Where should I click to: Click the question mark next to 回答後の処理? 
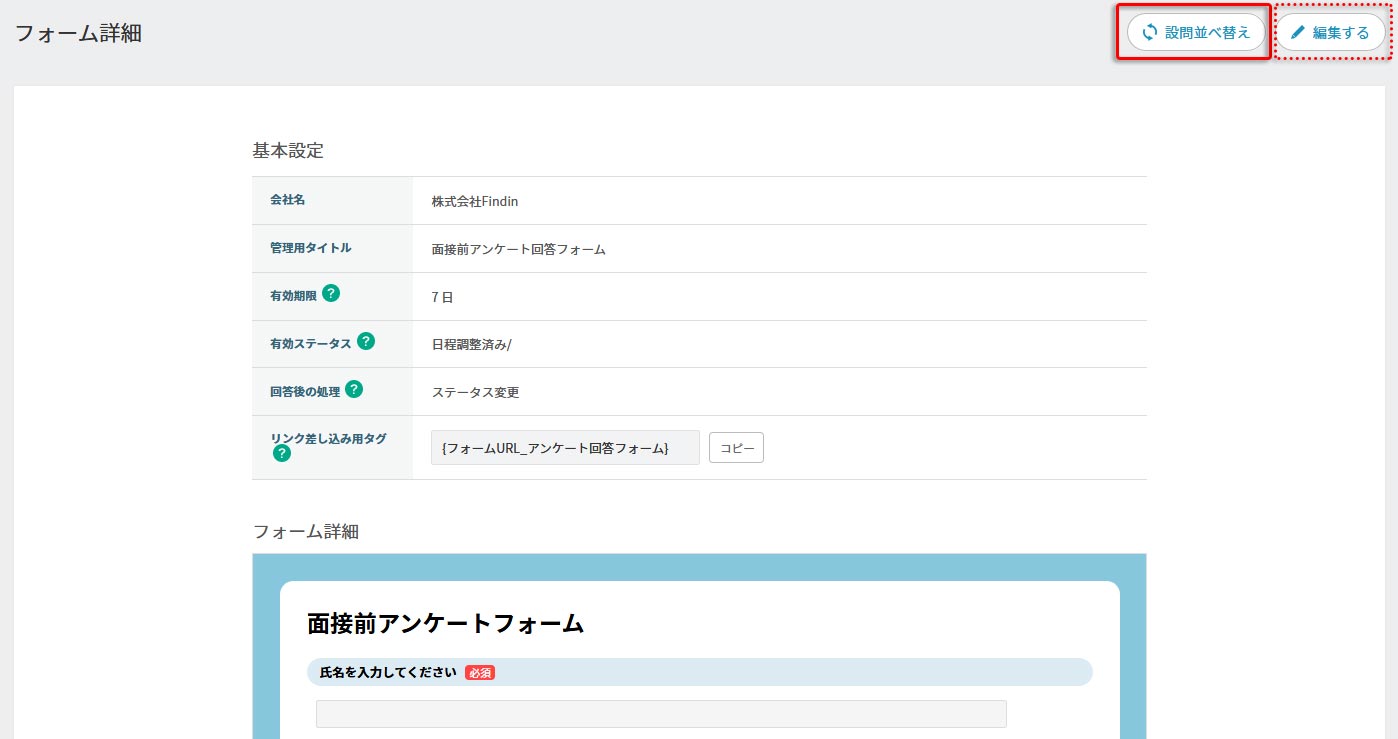point(354,390)
